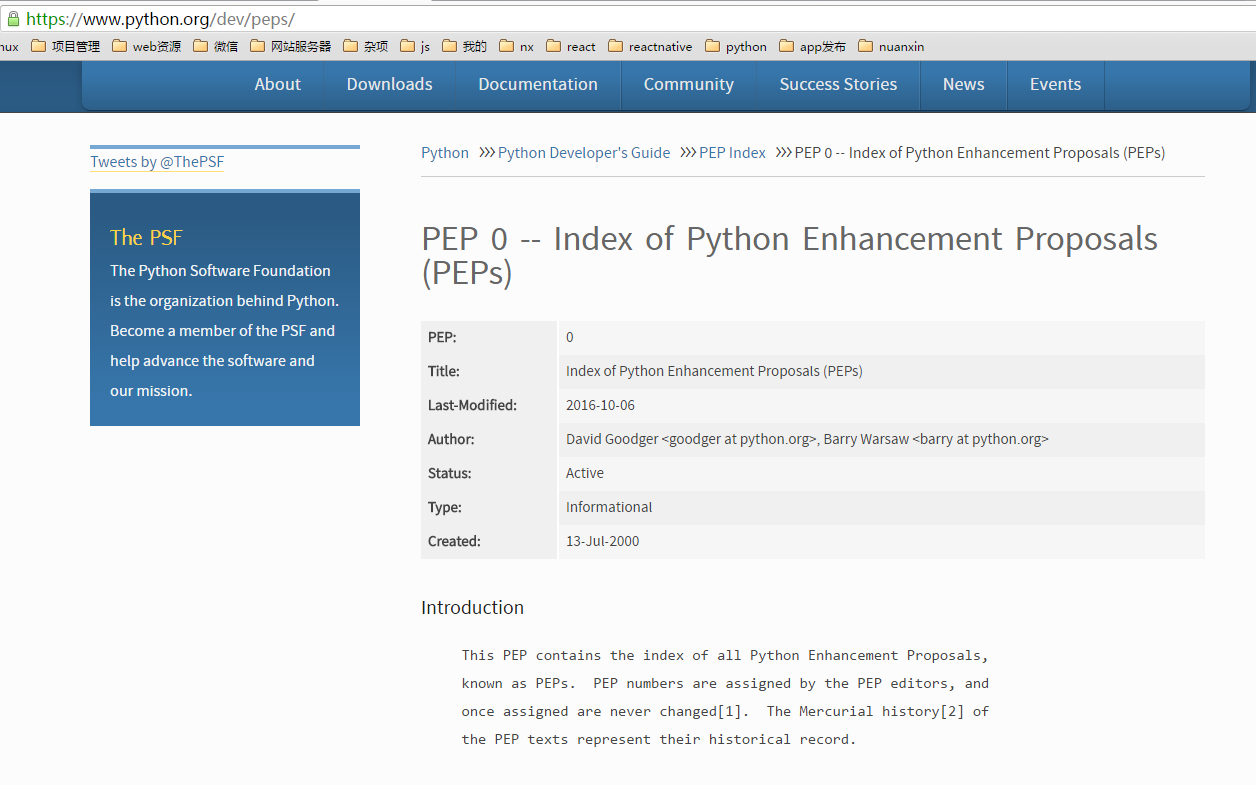The width and height of the screenshot is (1256, 785).
Task: Click the green secure lock icon
Action: click(x=13, y=19)
